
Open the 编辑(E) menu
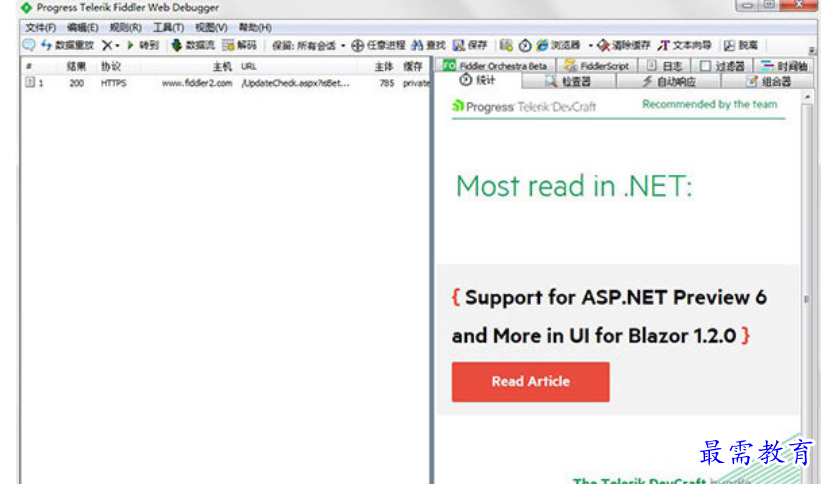coord(83,27)
